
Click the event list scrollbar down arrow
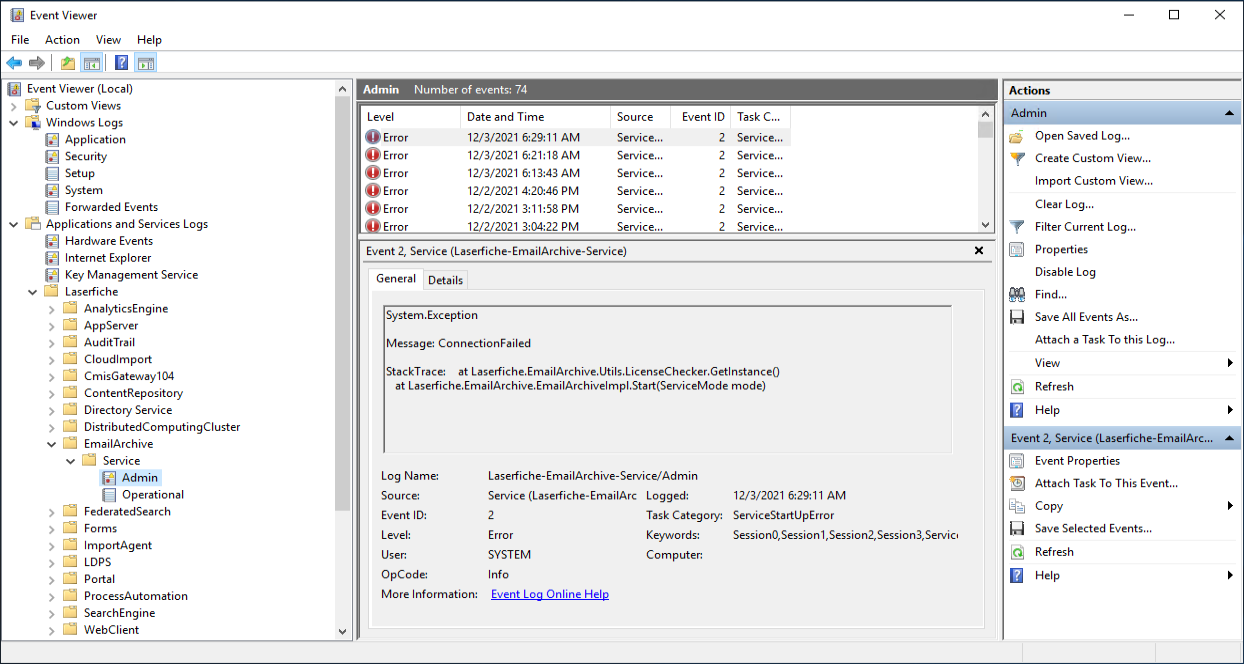click(x=986, y=226)
